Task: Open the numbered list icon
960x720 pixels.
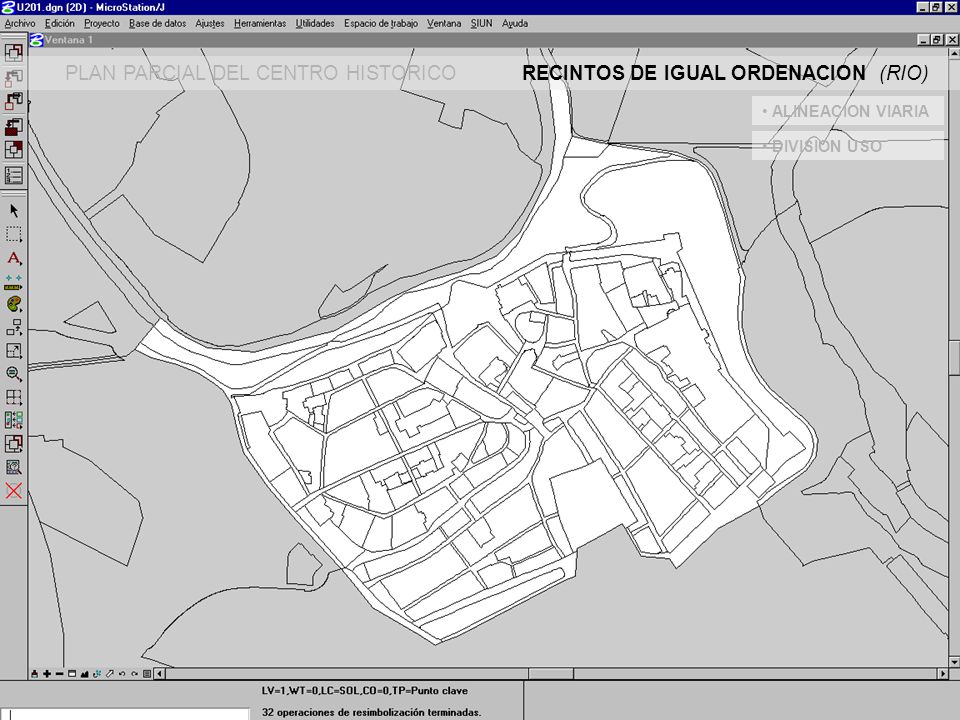Action: 13,175
